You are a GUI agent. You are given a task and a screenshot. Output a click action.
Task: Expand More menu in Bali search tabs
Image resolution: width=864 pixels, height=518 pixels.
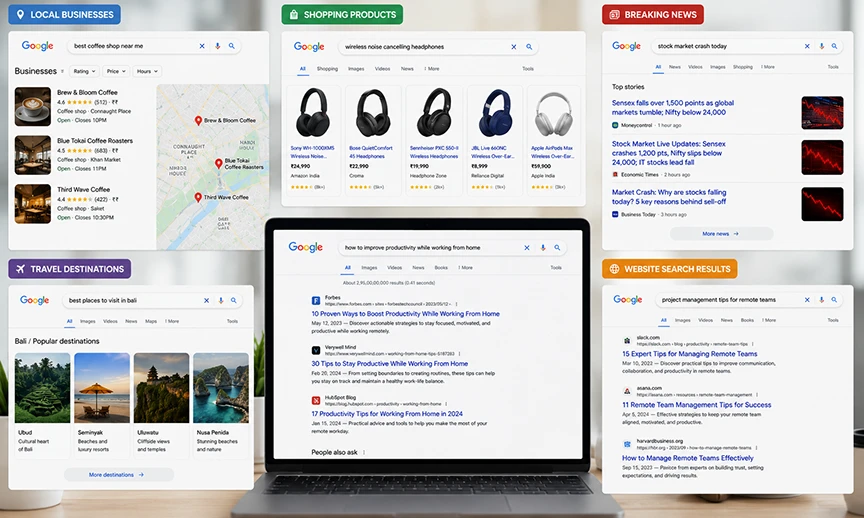[172, 321]
